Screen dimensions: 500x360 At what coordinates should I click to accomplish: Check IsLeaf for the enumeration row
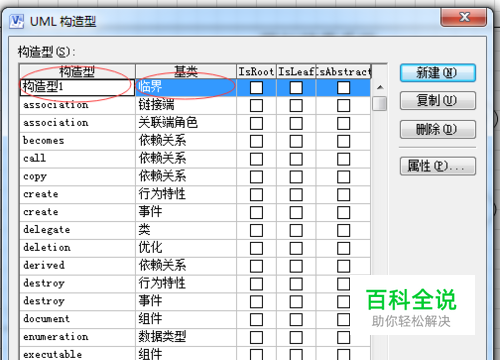click(296, 337)
